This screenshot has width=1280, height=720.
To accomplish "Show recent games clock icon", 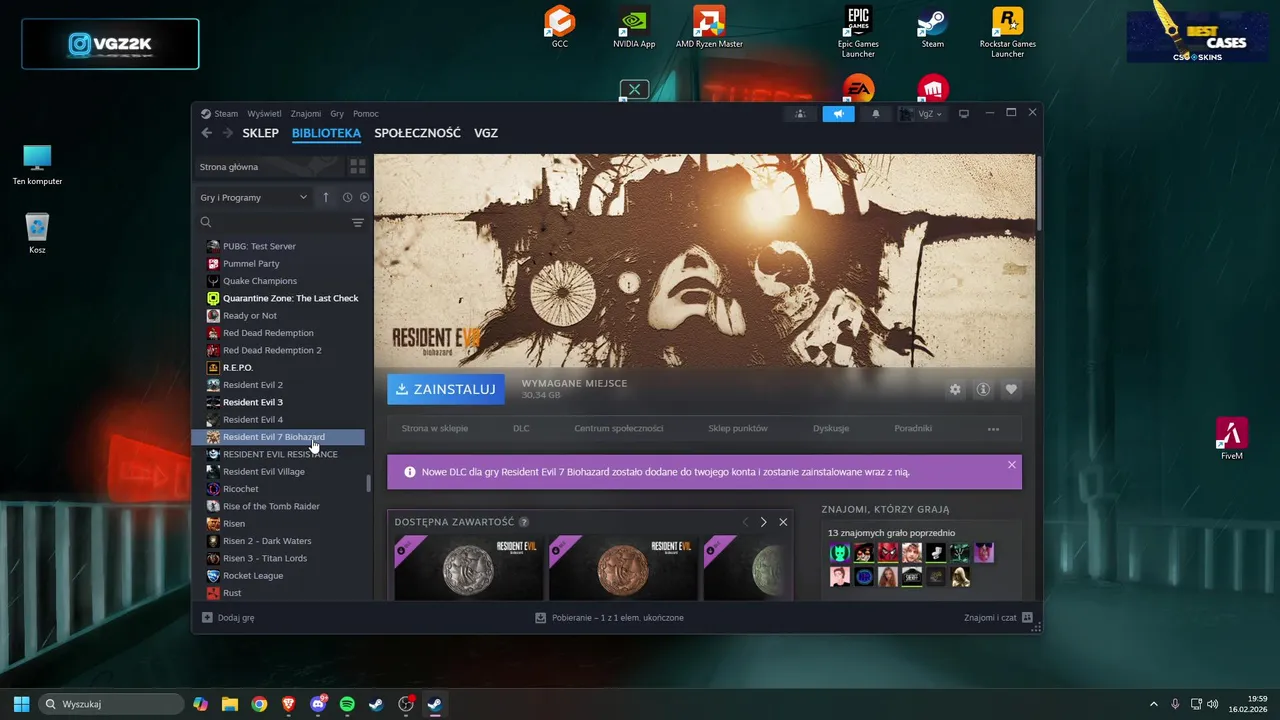I will pos(348,197).
